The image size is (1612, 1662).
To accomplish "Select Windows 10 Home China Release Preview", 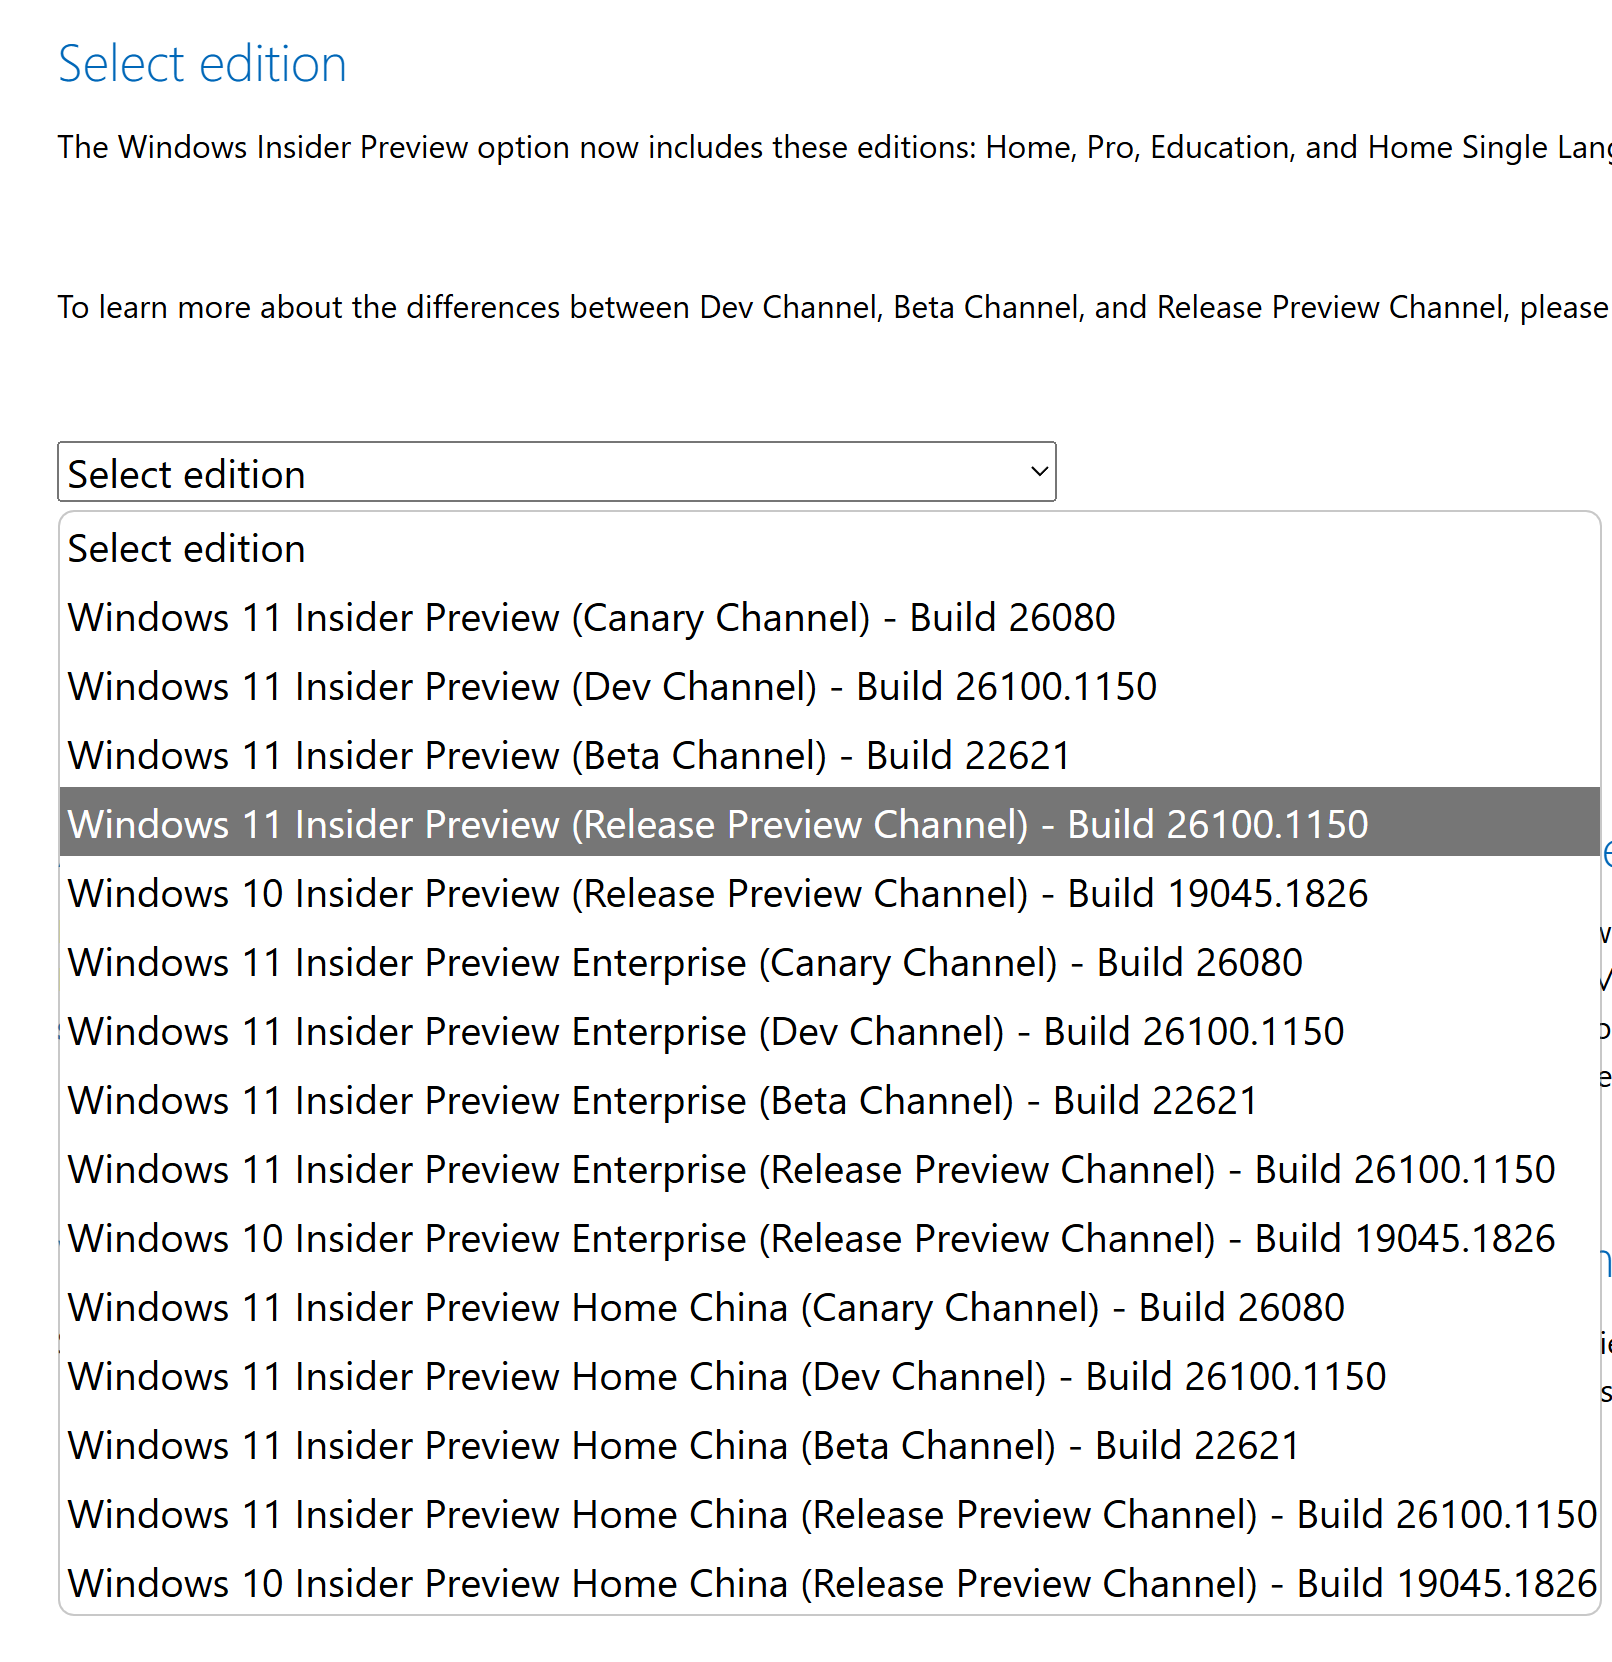I will click(x=829, y=1584).
